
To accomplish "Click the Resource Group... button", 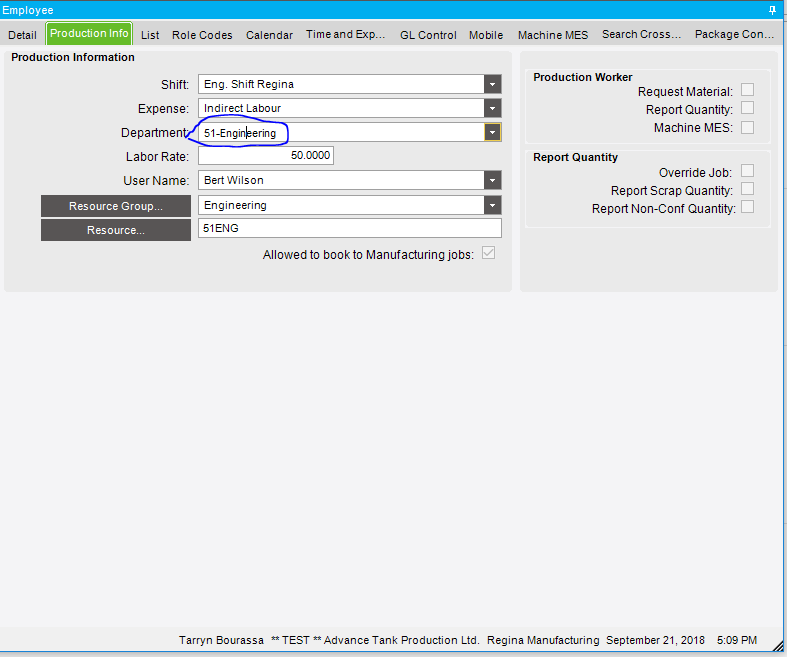I will (116, 206).
